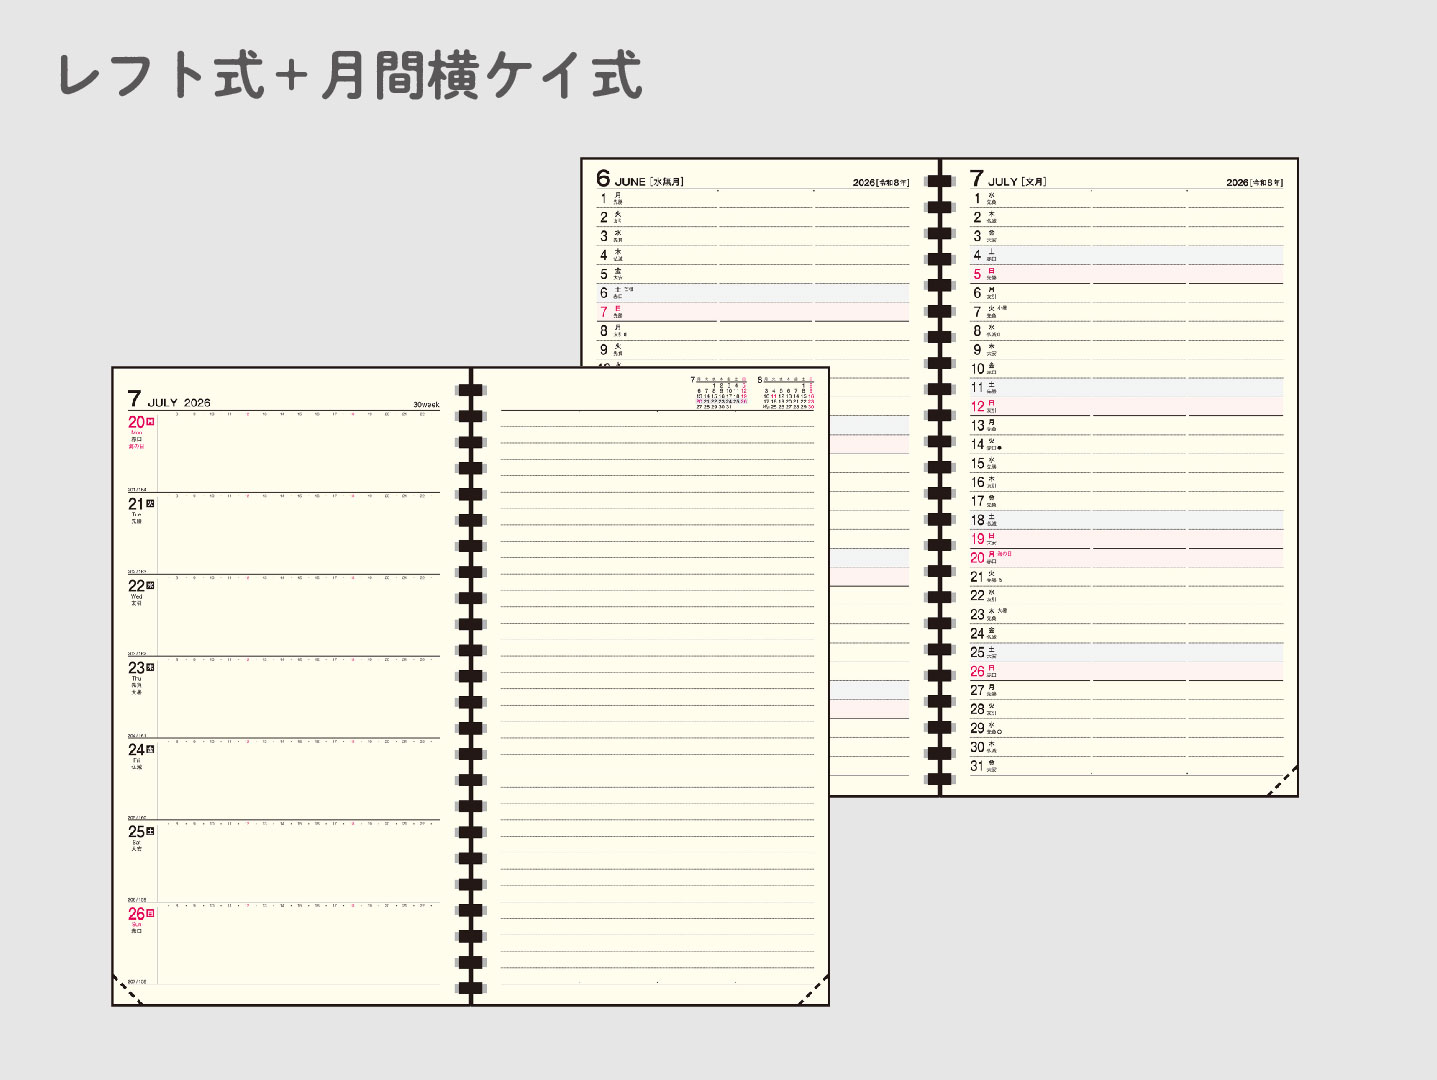
Task: Click Saturday 4 in the July monthly list
Action: click(977, 256)
